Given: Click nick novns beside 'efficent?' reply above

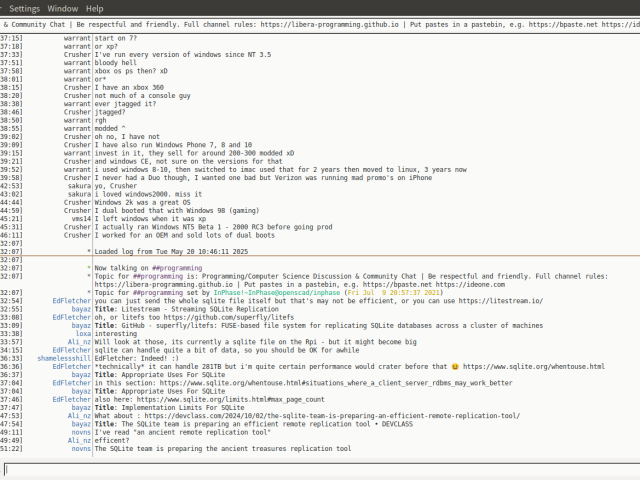Looking at the screenshot, I should 81,432.
